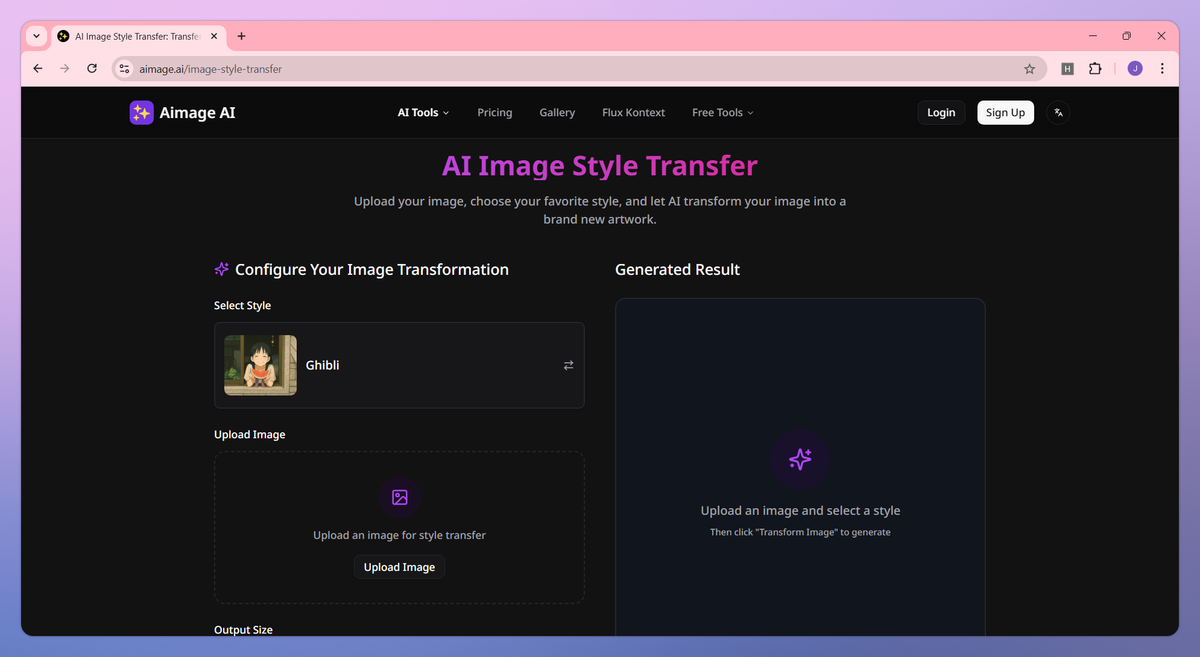Expand the Free Tools dropdown menu
Image resolution: width=1200 pixels, height=657 pixels.
tap(723, 113)
